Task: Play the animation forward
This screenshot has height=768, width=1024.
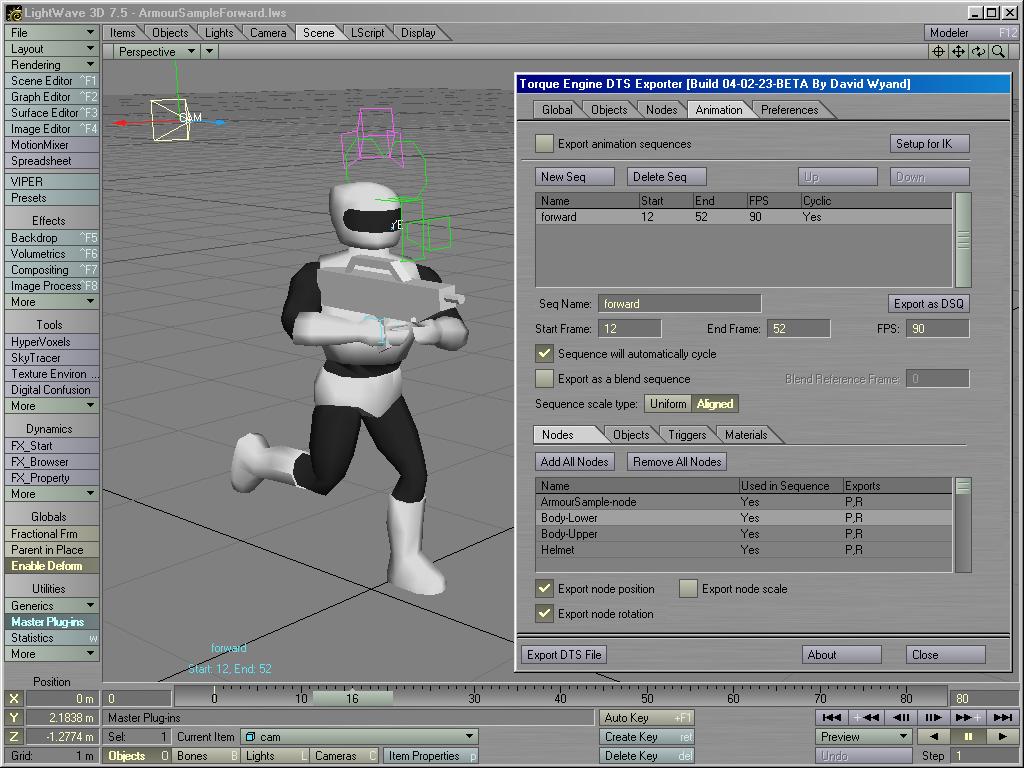Action: [1002, 736]
